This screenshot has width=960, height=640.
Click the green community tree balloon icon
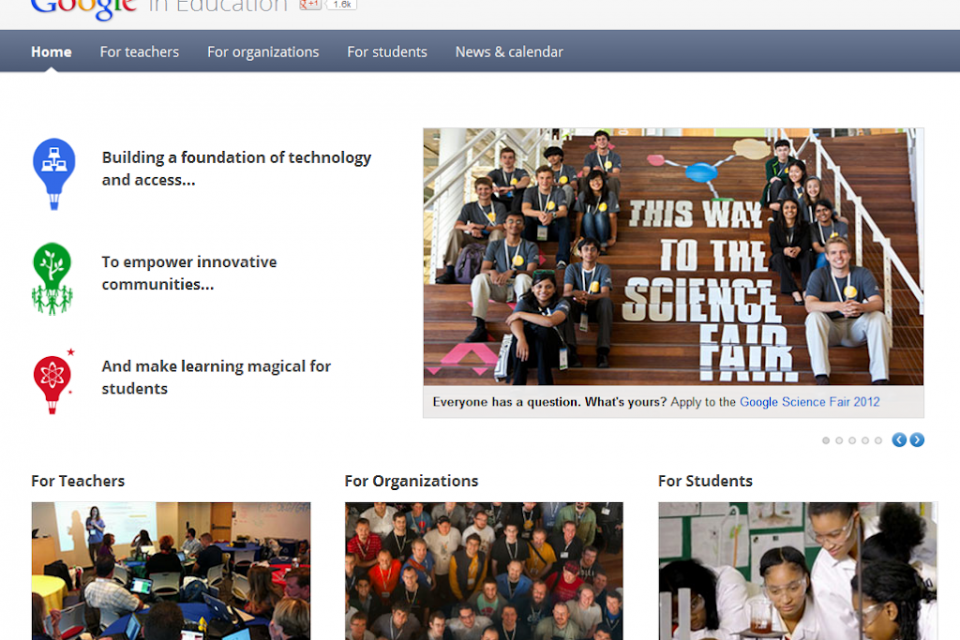pyautogui.click(x=52, y=278)
